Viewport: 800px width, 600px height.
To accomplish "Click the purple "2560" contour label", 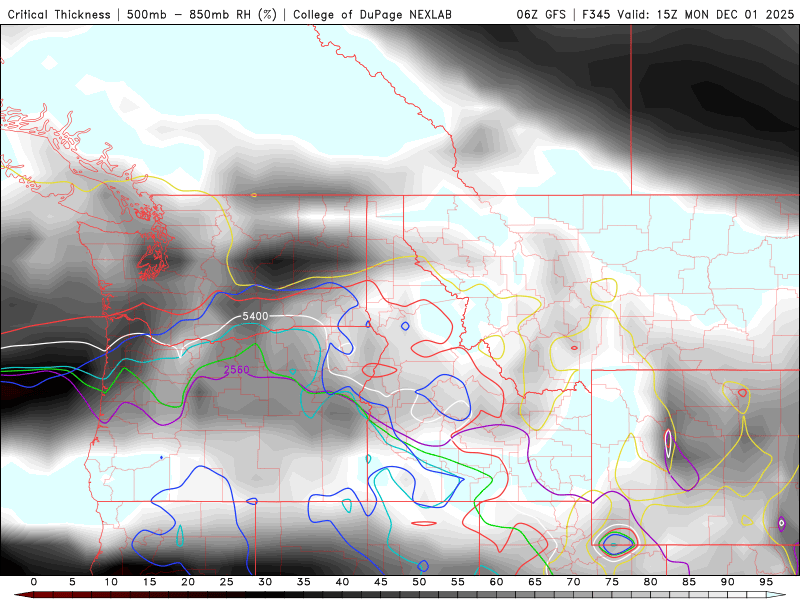I will pyautogui.click(x=237, y=369).
